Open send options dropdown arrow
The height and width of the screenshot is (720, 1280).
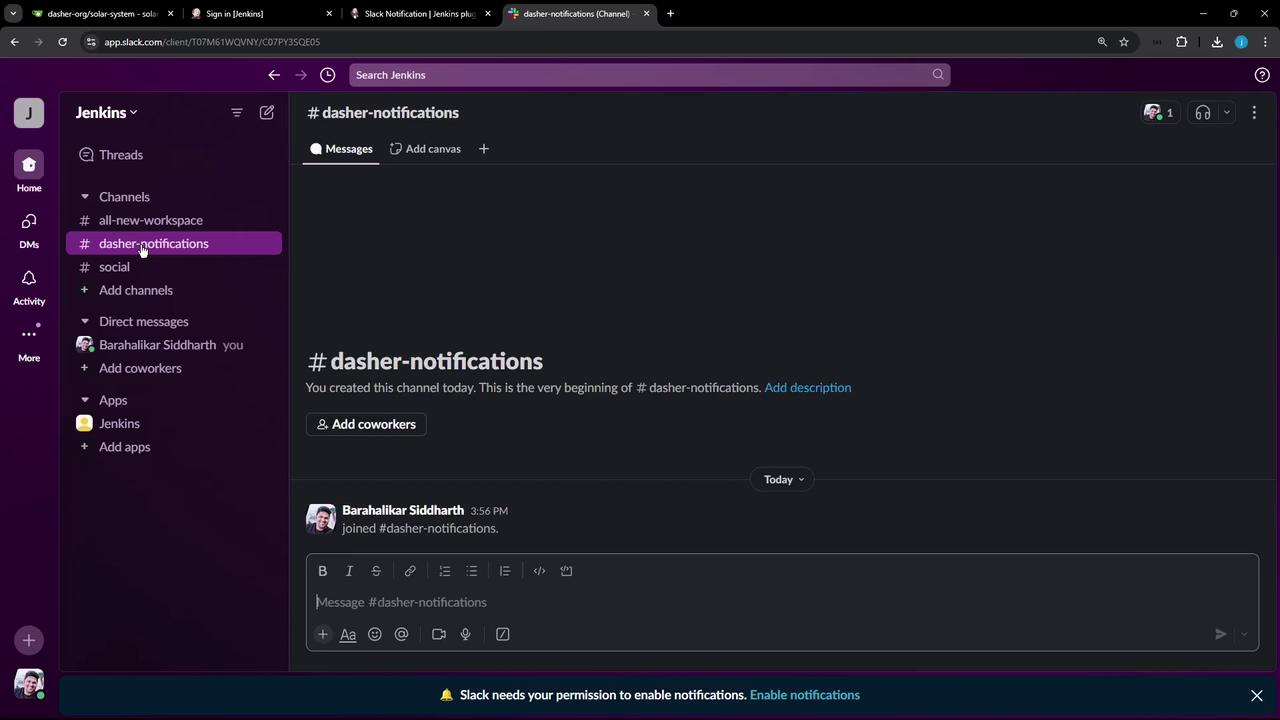(x=1244, y=634)
